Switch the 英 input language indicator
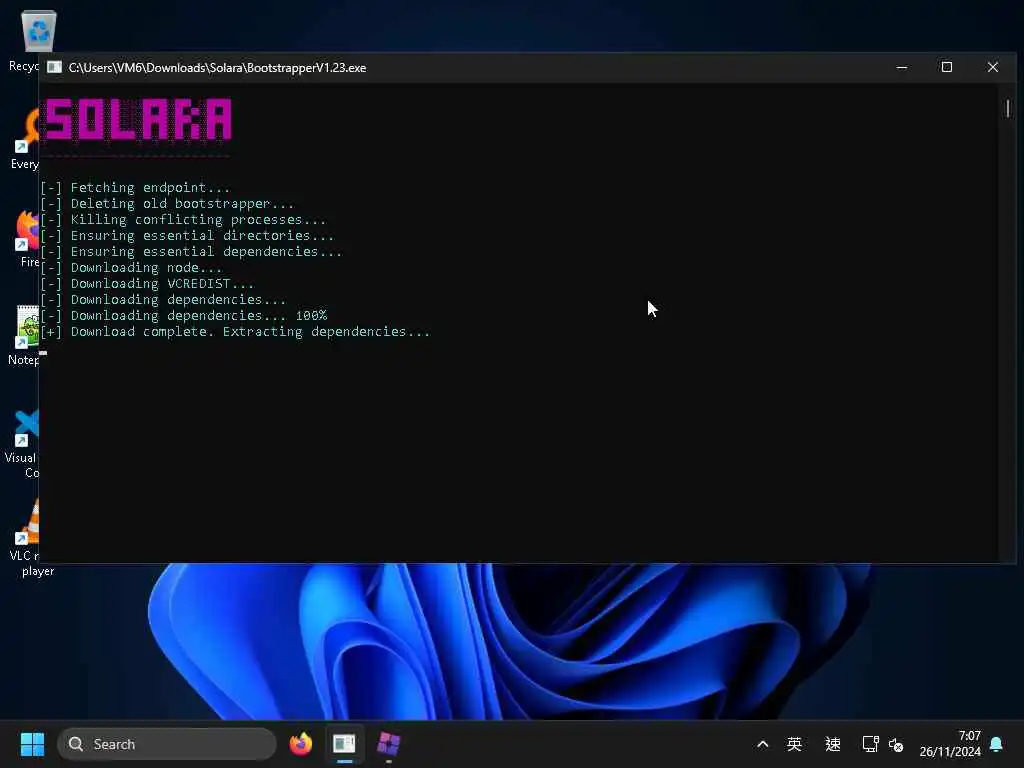1024x768 pixels. click(x=794, y=744)
